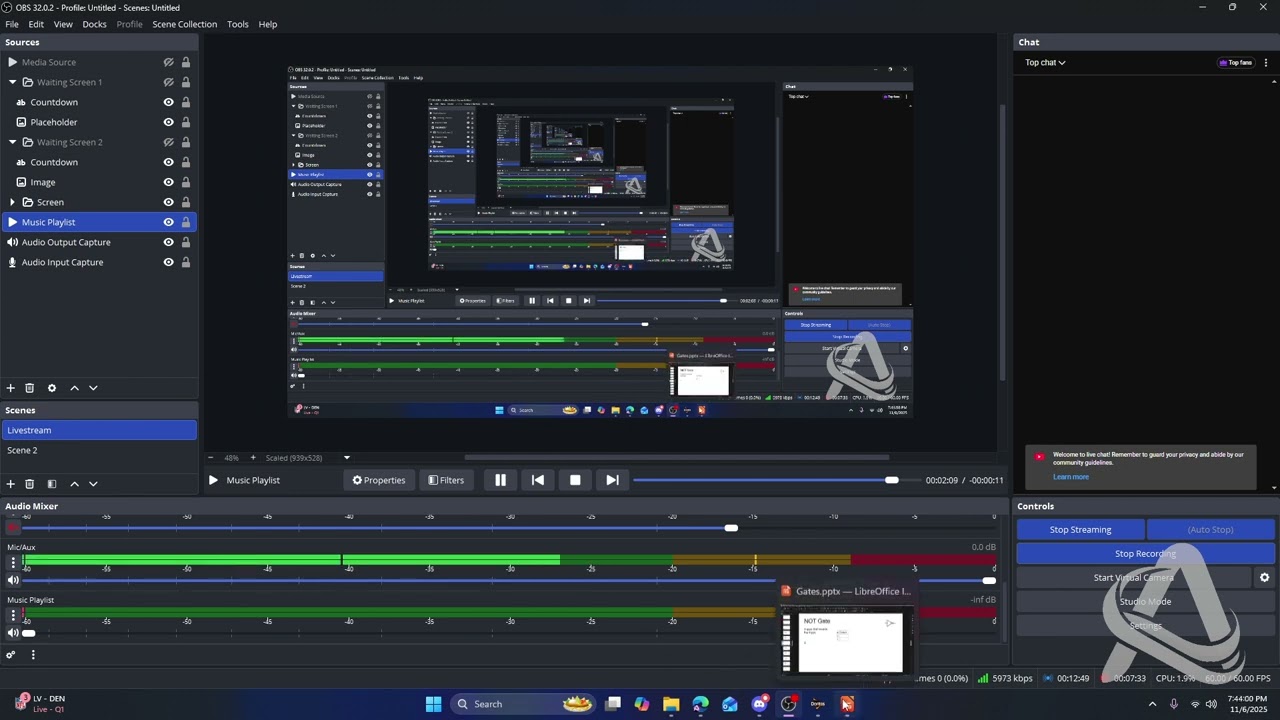Open the Help menu

268,24
